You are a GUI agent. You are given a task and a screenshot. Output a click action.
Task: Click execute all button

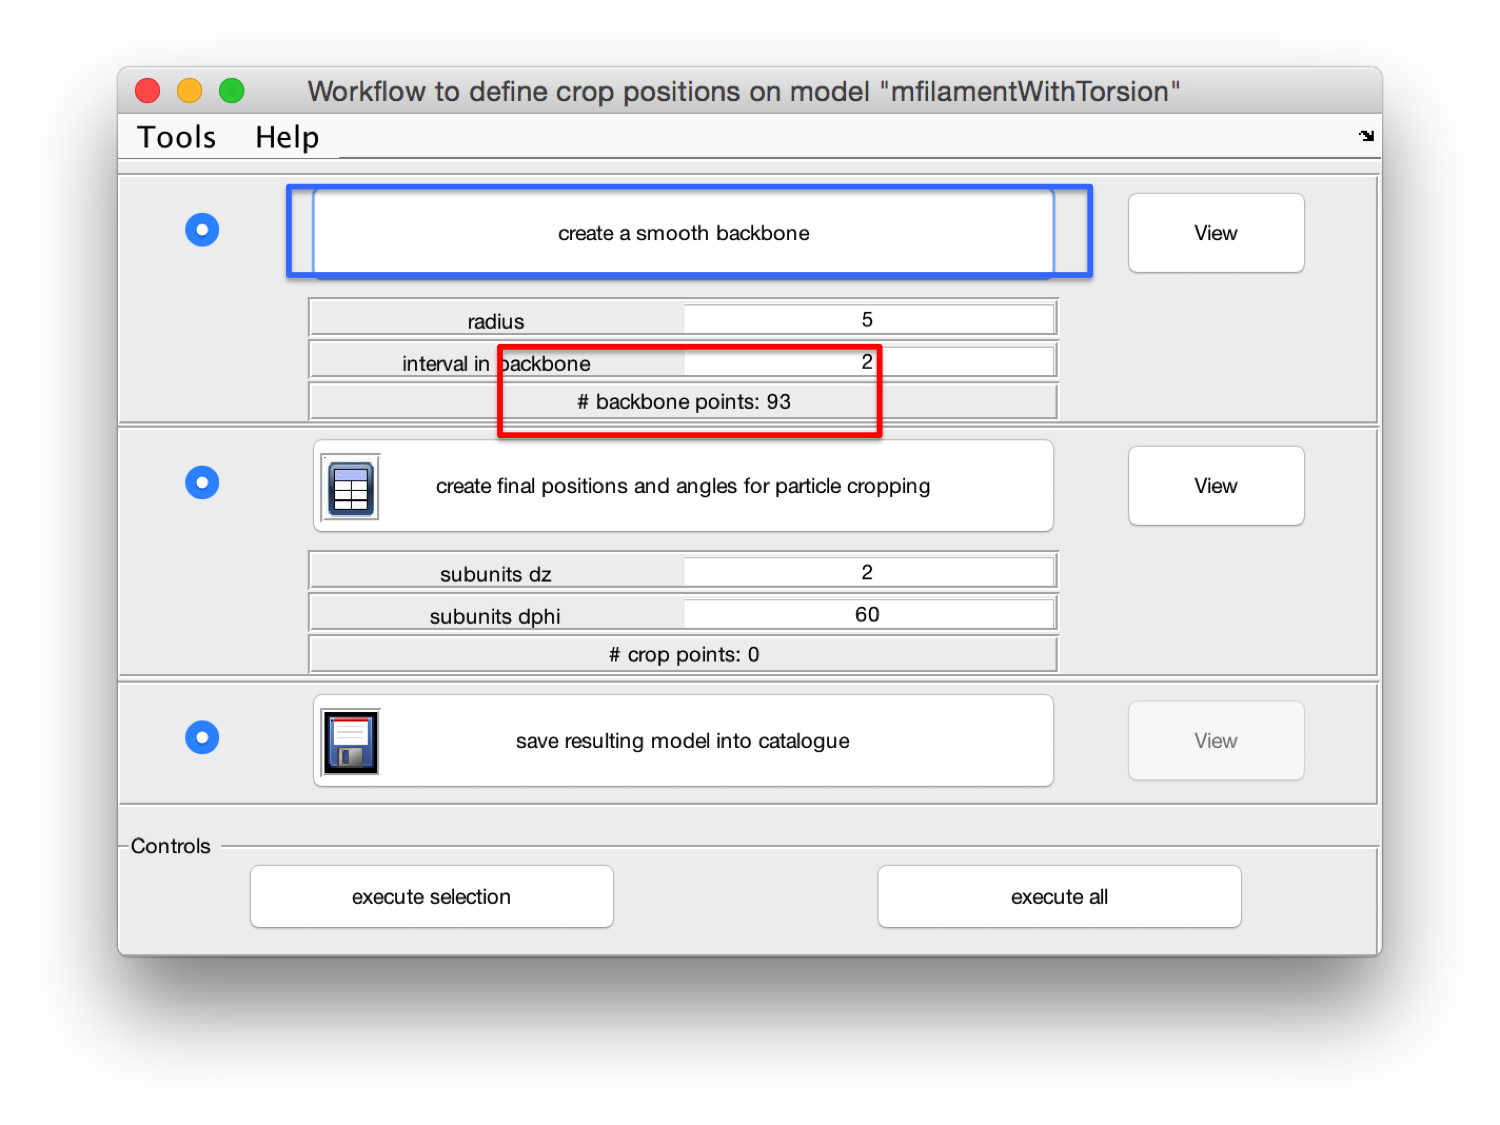[x=1059, y=897]
